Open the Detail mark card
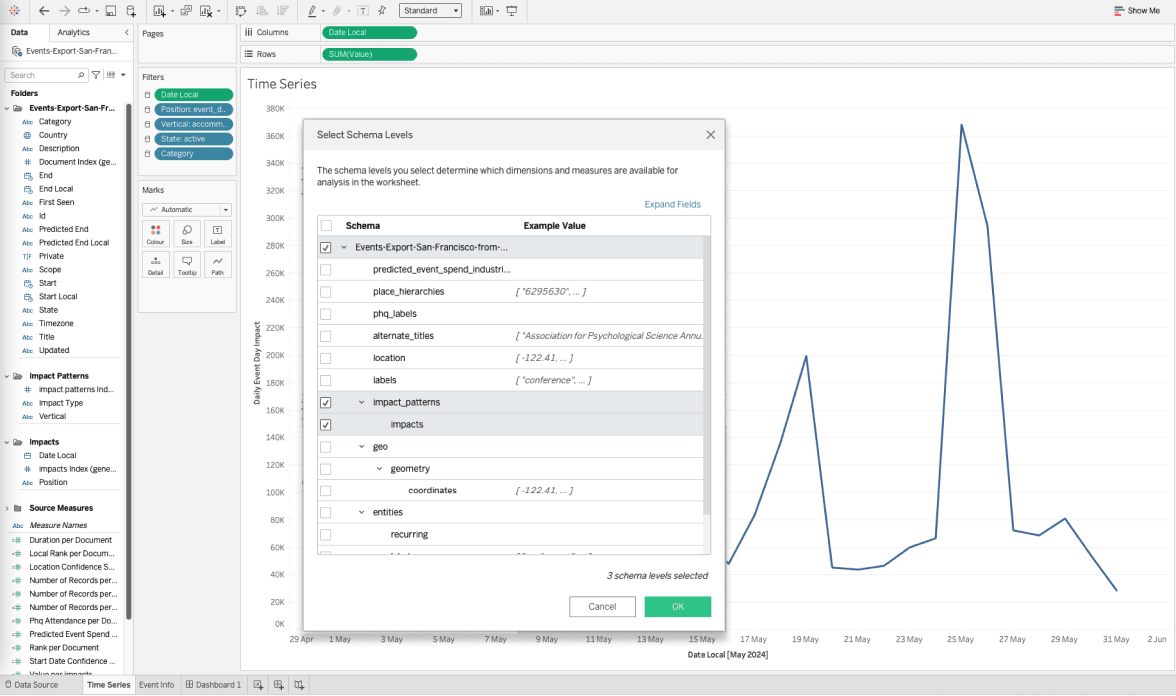The width and height of the screenshot is (1176, 696). pyautogui.click(x=155, y=265)
